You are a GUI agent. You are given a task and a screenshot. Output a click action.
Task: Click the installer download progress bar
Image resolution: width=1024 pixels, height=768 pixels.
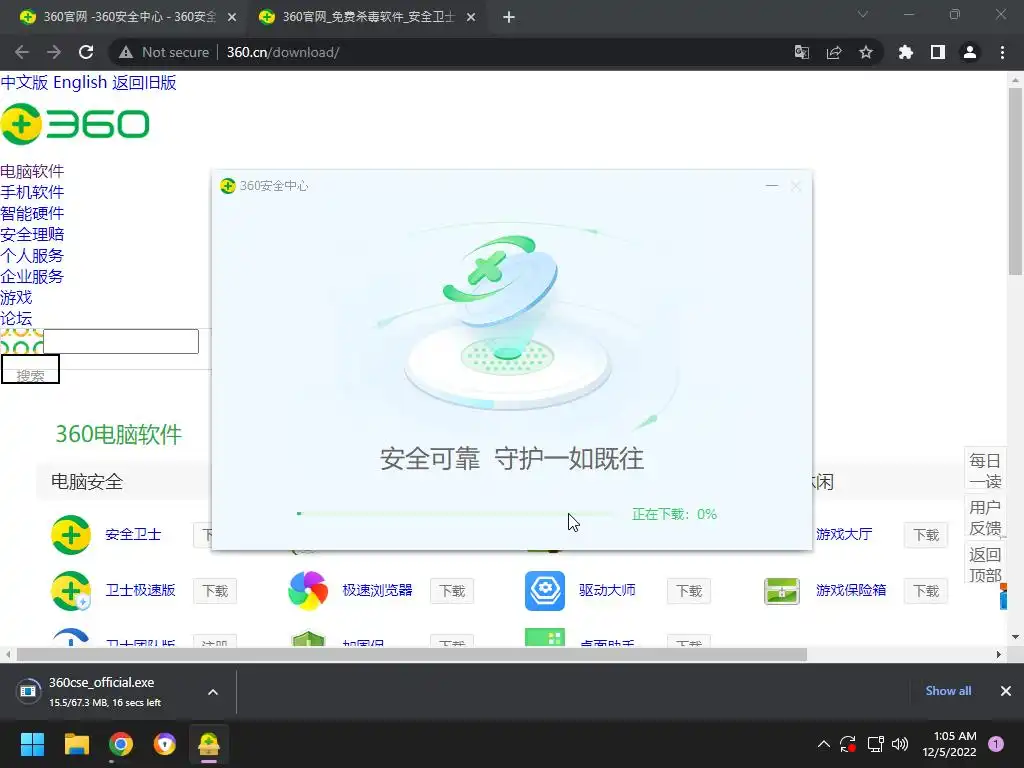(457, 514)
